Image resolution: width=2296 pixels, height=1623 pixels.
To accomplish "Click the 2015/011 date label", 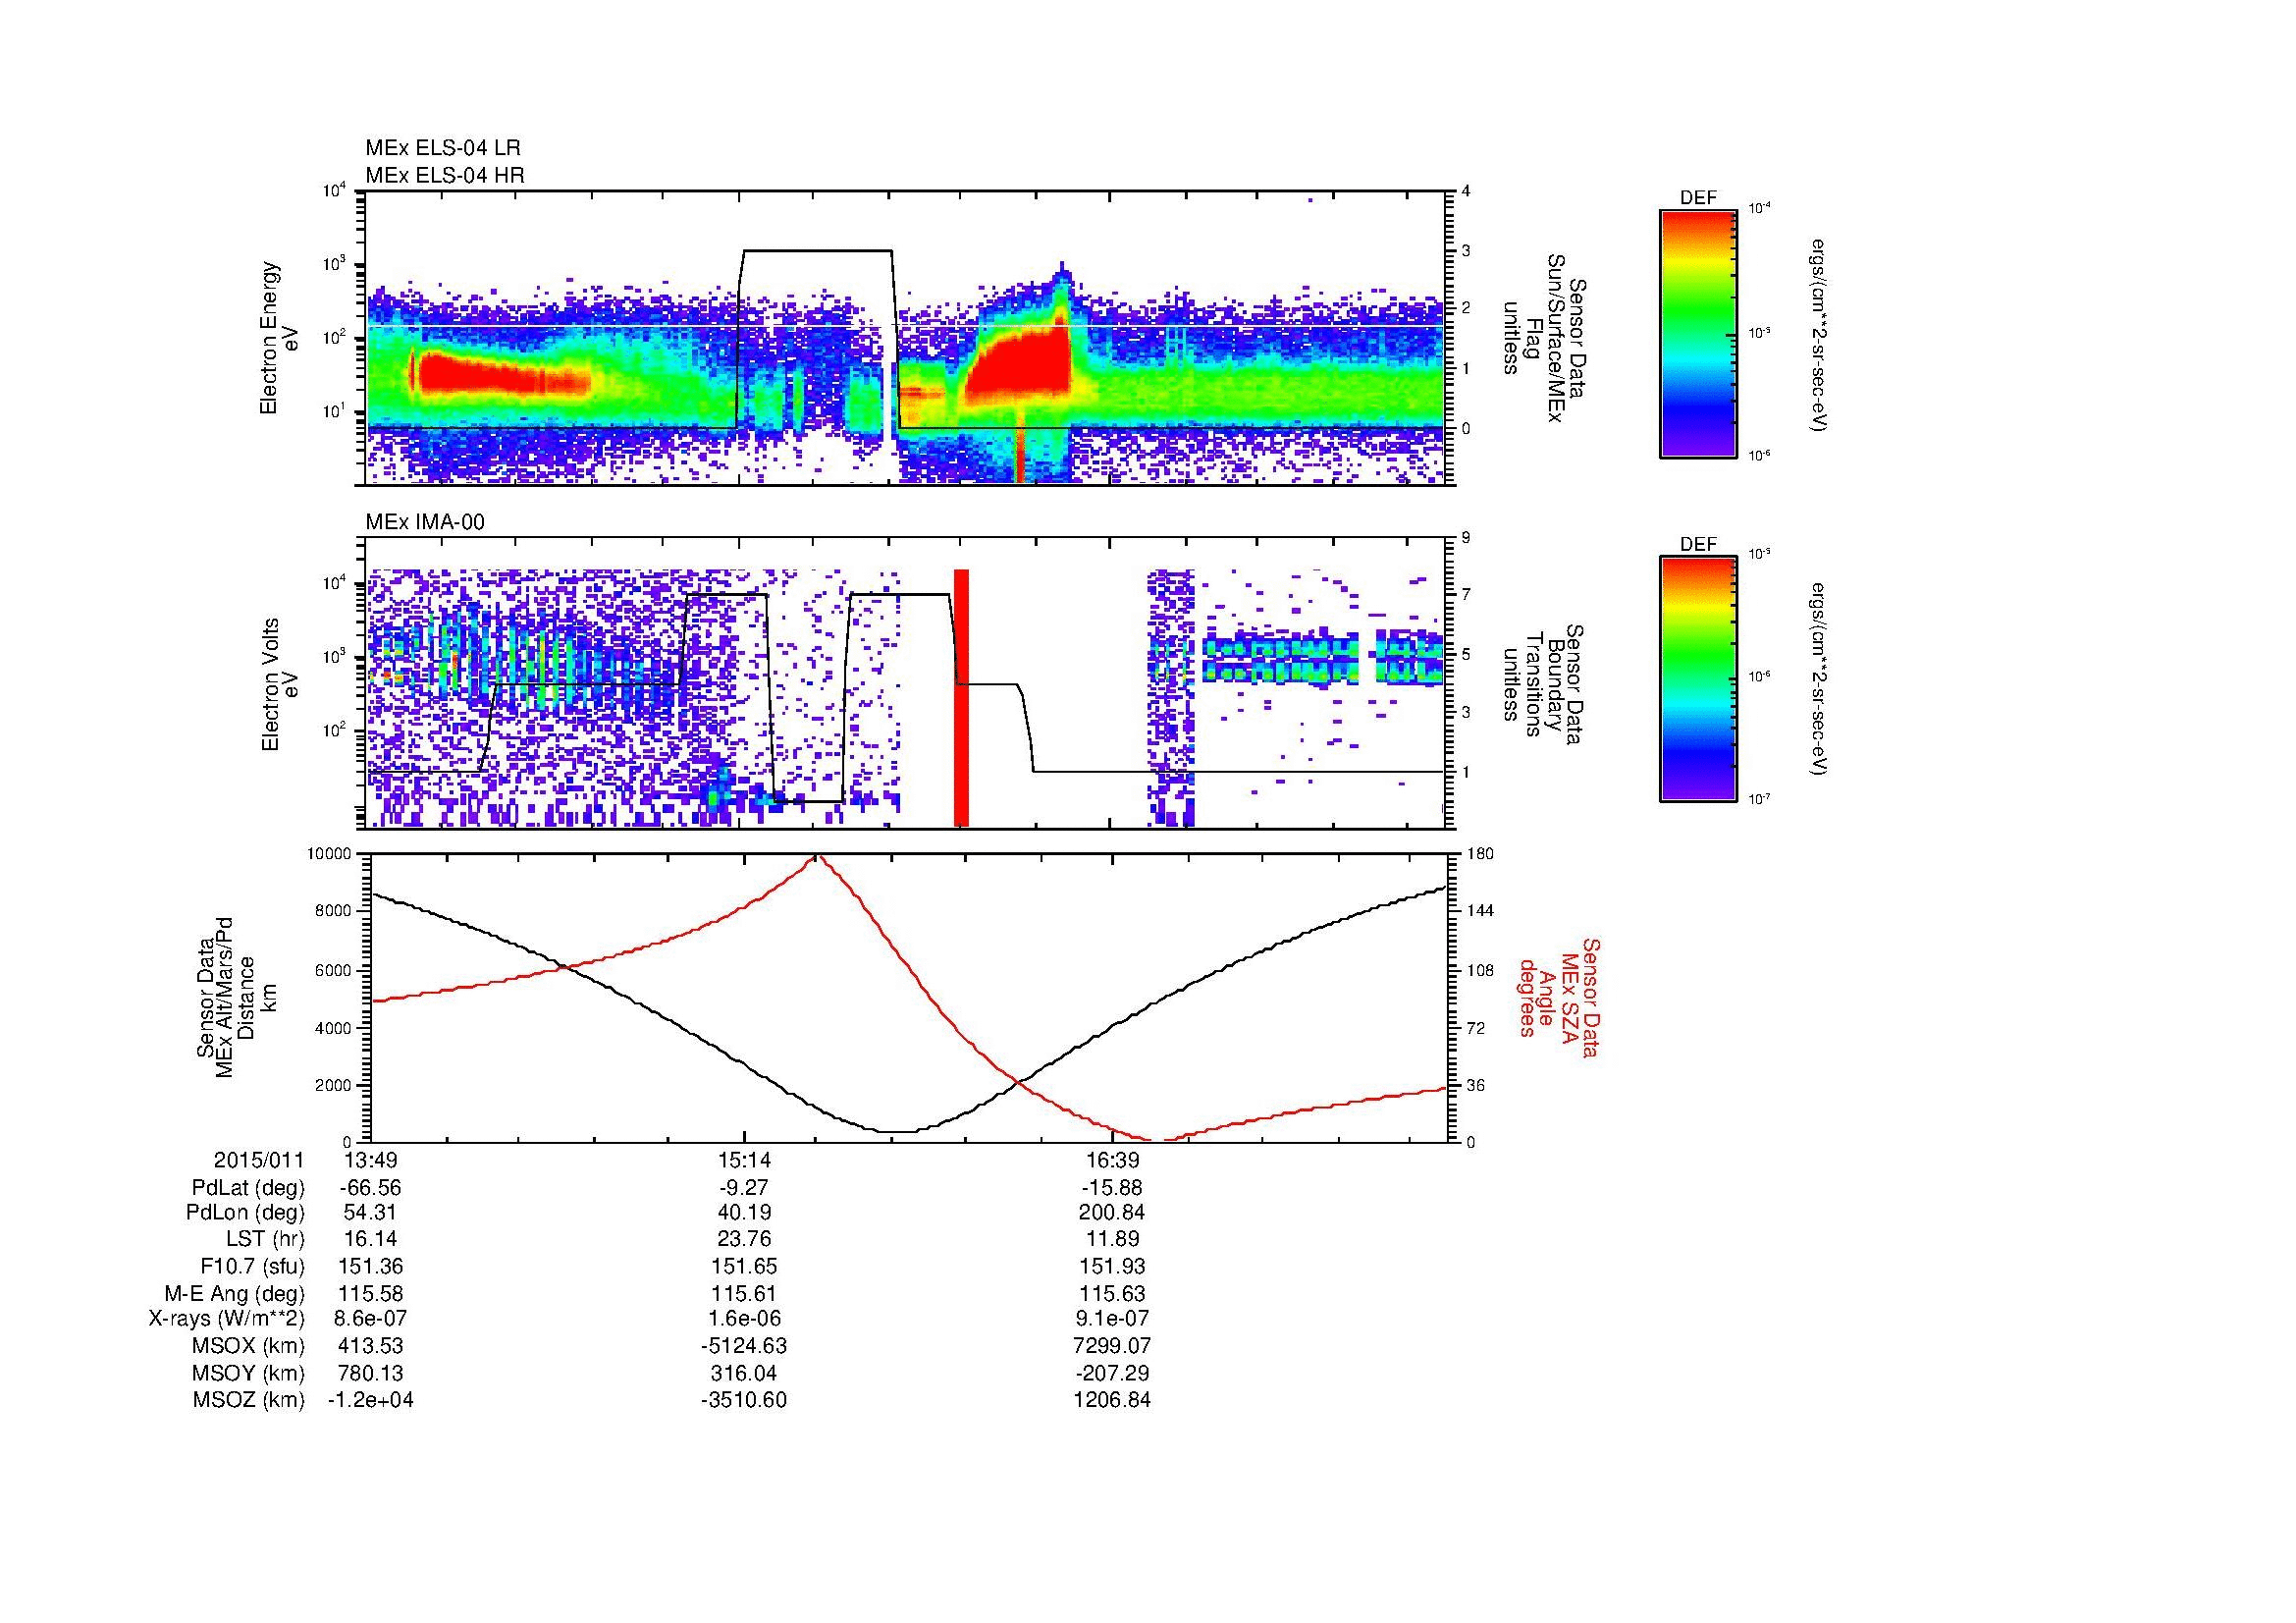I will [259, 1161].
